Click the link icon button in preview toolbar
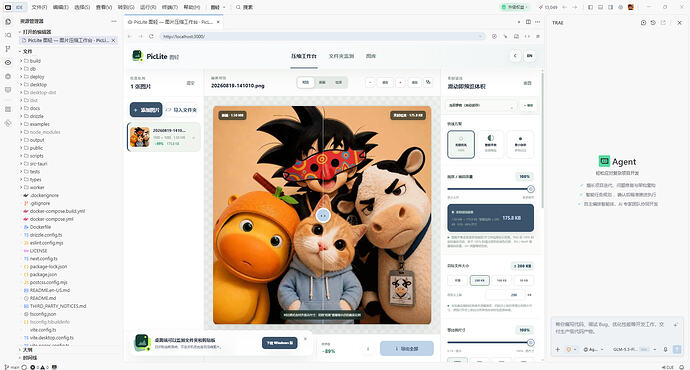690x370 pixels. [428, 82]
